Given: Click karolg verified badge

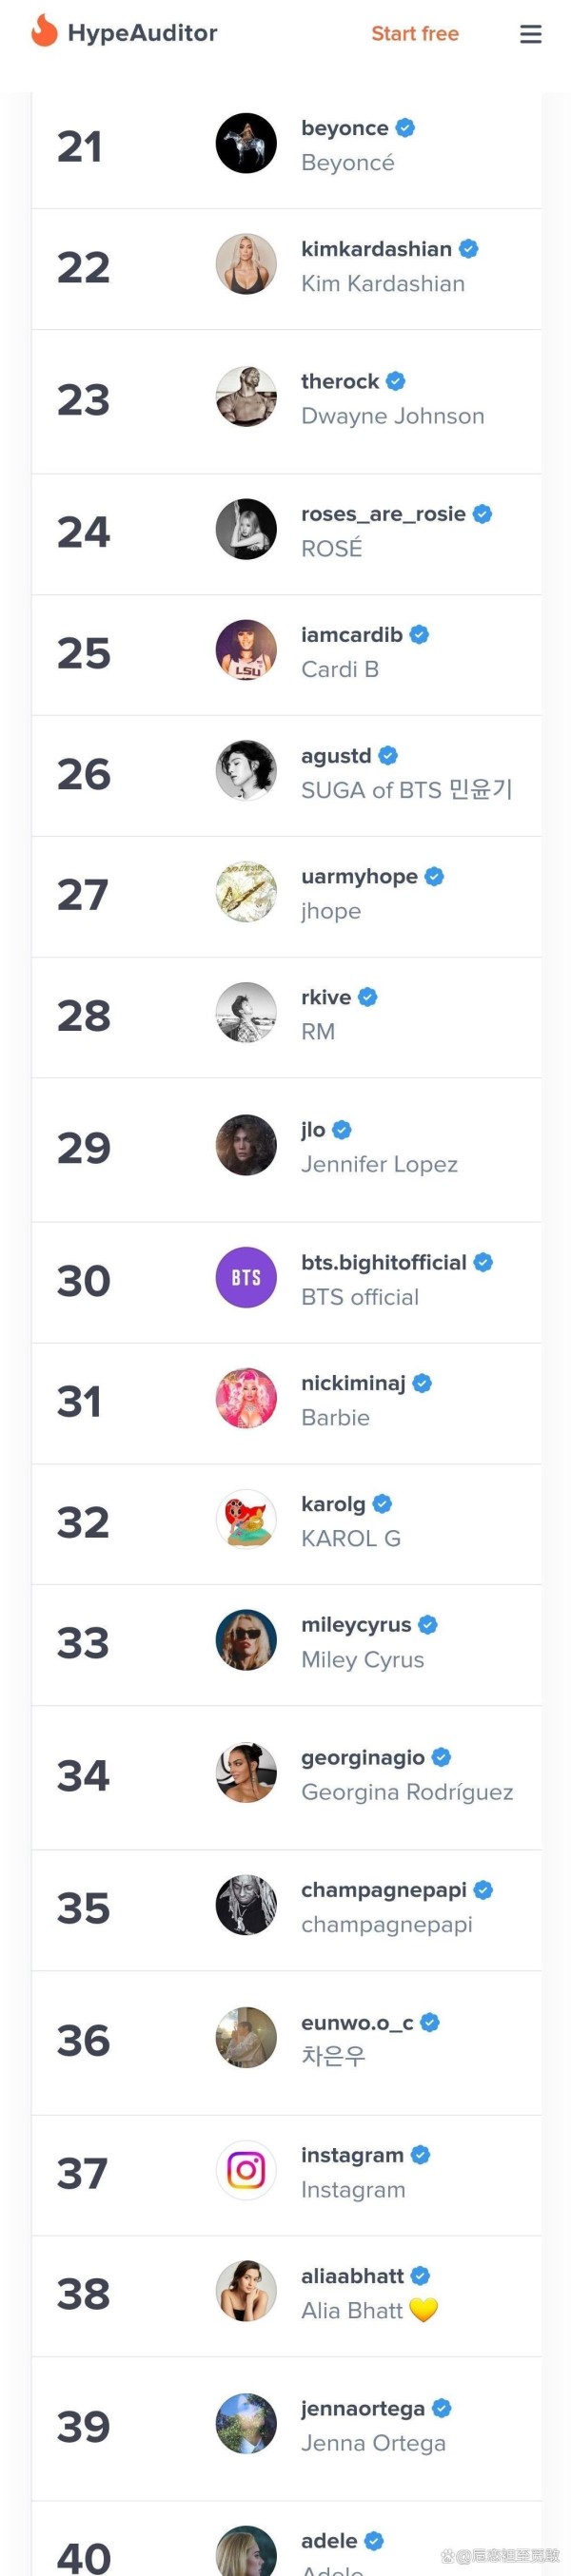Looking at the screenshot, I should [382, 1504].
